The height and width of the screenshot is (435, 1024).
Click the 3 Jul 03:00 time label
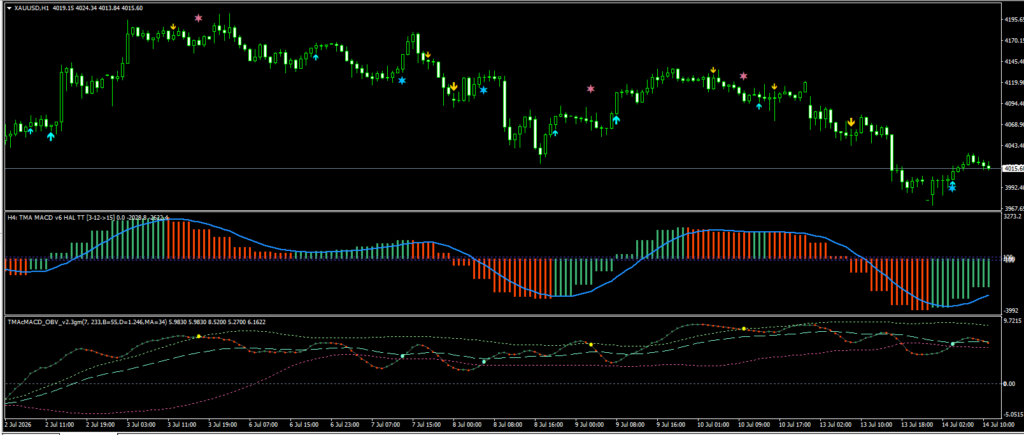point(141,423)
